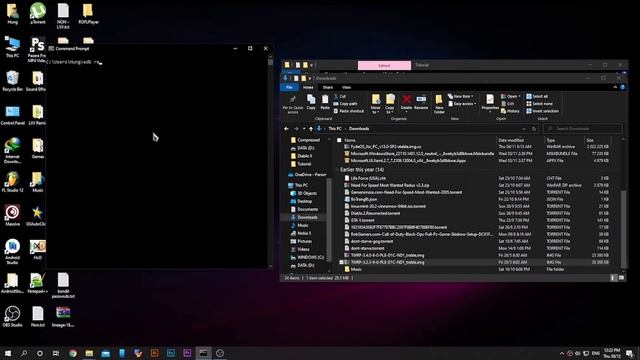Image resolution: width=640 pixels, height=360 pixels.
Task: Open recent locations dropdown beside forward arrow
Action: [x=304, y=129]
